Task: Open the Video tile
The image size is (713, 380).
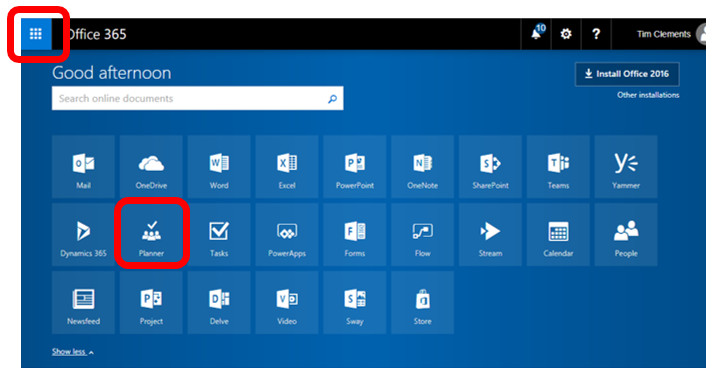Action: point(287,302)
